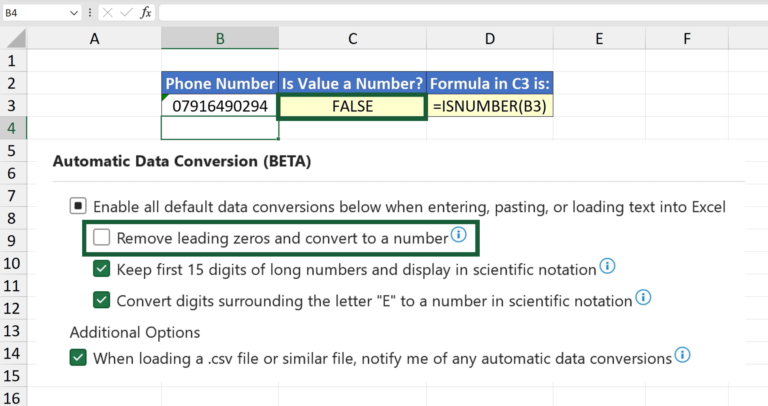Click the Insert Function fx icon

click(x=146, y=13)
